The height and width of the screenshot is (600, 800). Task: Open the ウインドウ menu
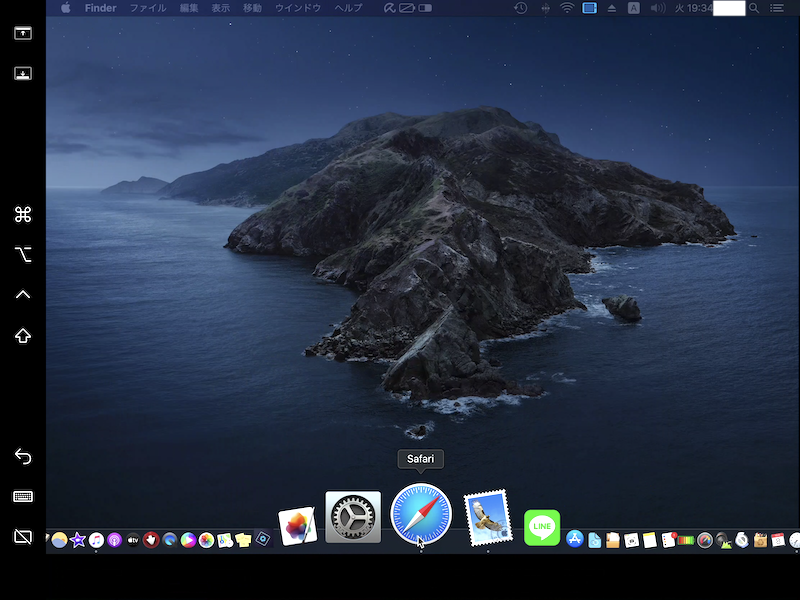(298, 8)
